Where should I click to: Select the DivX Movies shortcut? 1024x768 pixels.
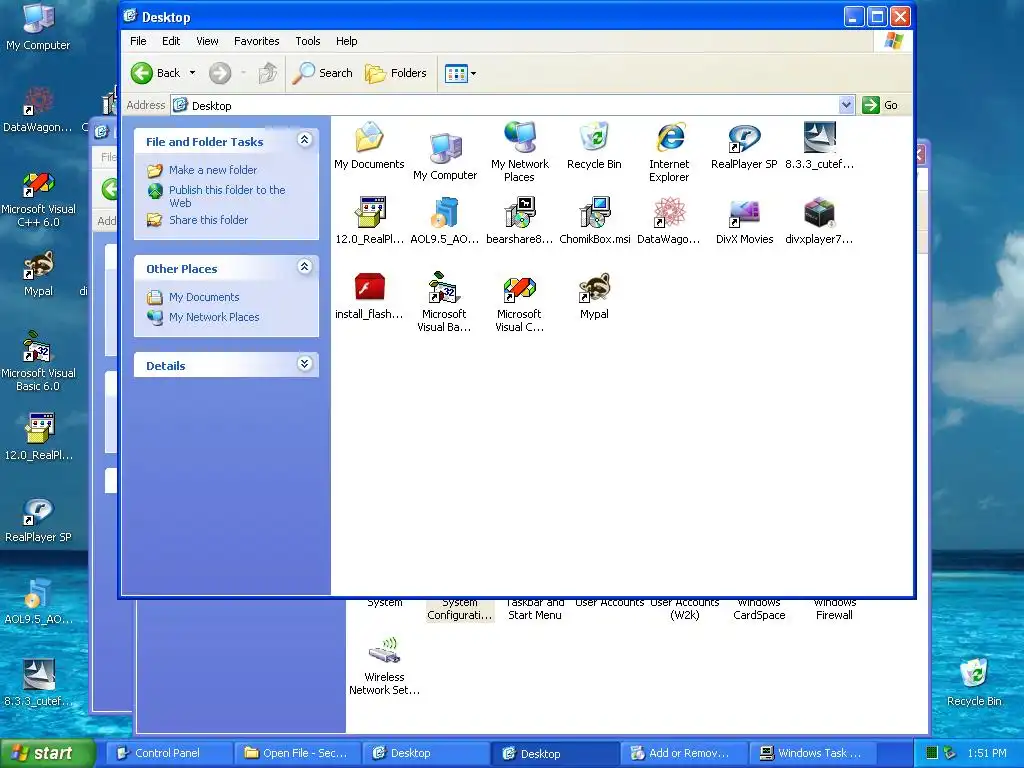click(744, 221)
